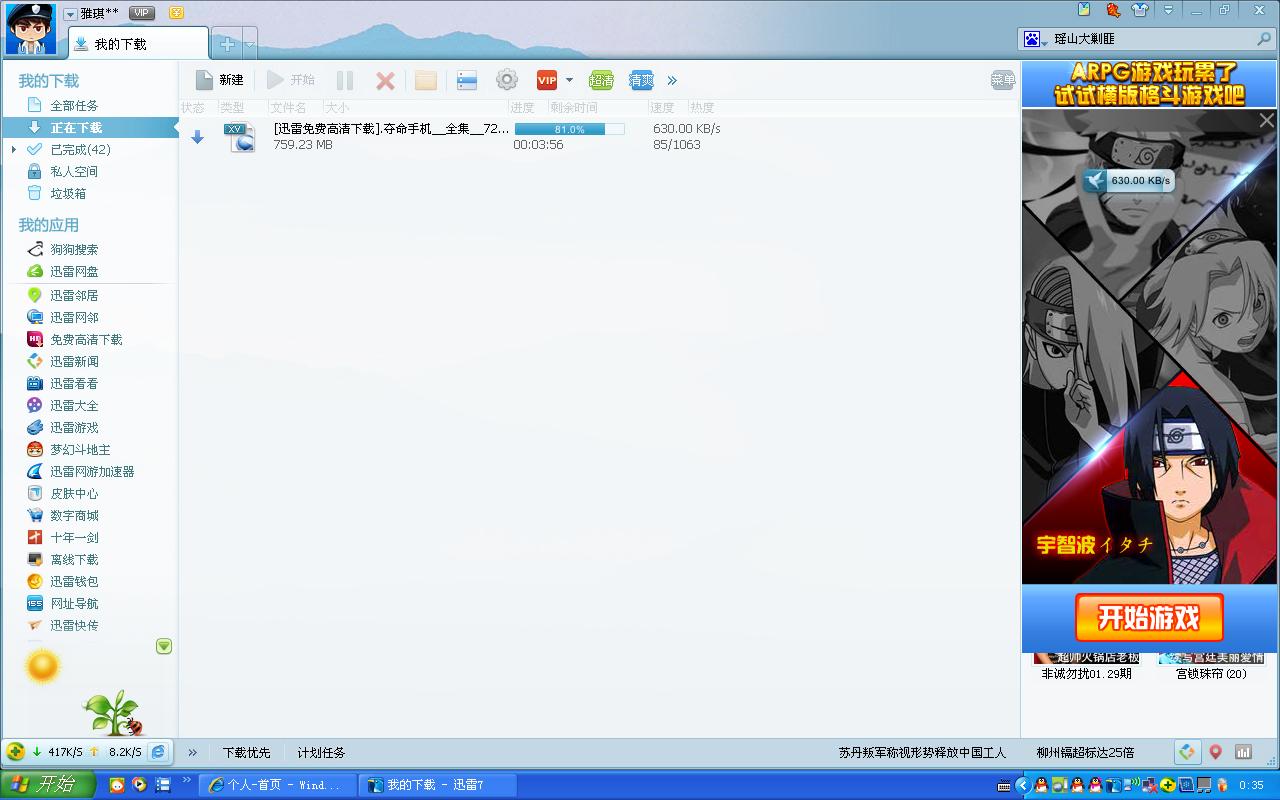This screenshot has height=800, width=1280.
Task: Click the sun weather icon
Action: coord(43,666)
